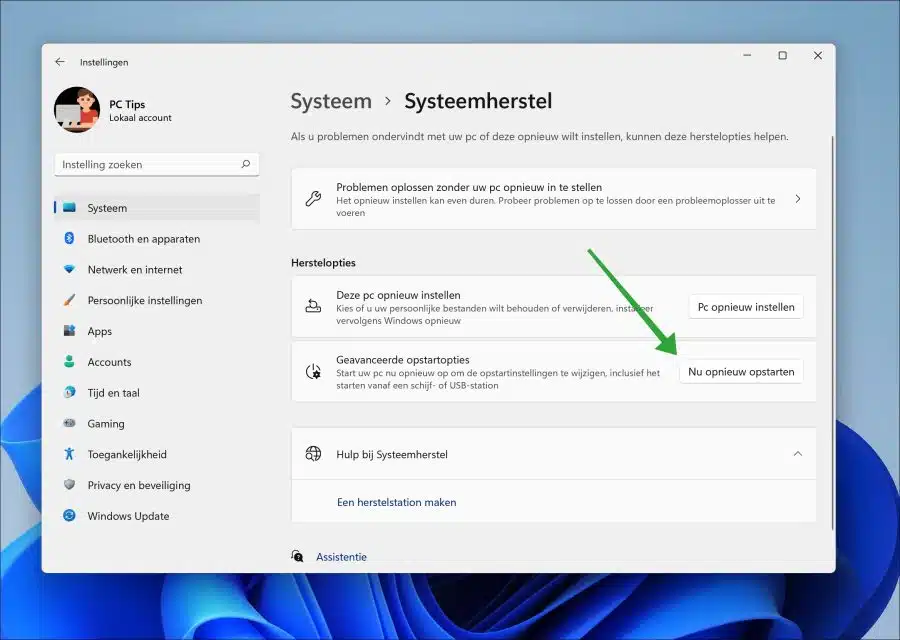Open the Apps label in the sidebar

(x=100, y=331)
